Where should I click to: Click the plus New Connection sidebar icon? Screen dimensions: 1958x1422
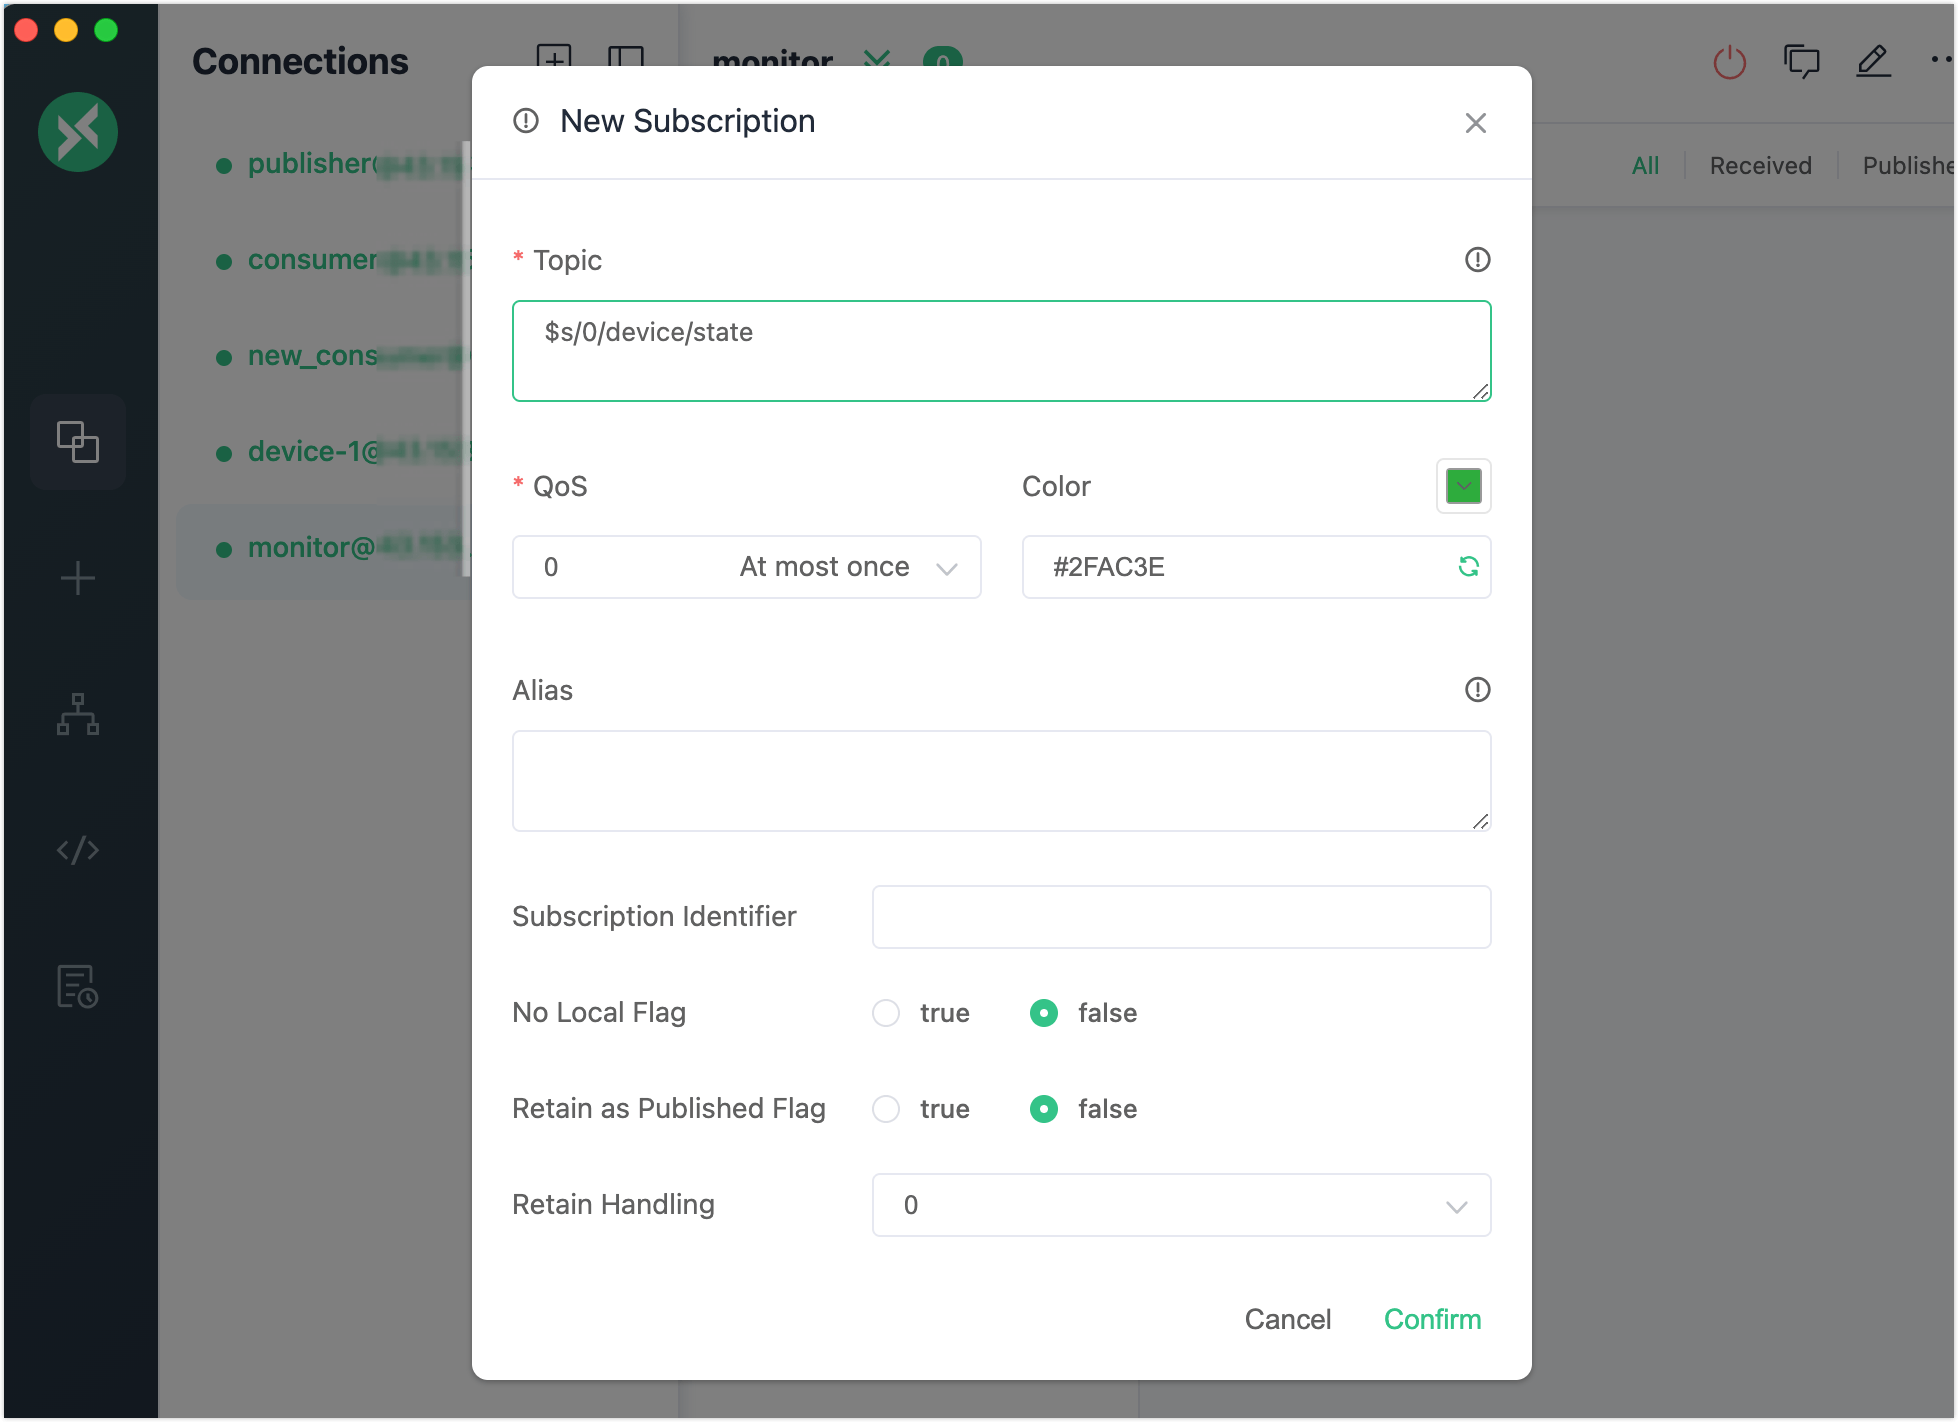(78, 579)
